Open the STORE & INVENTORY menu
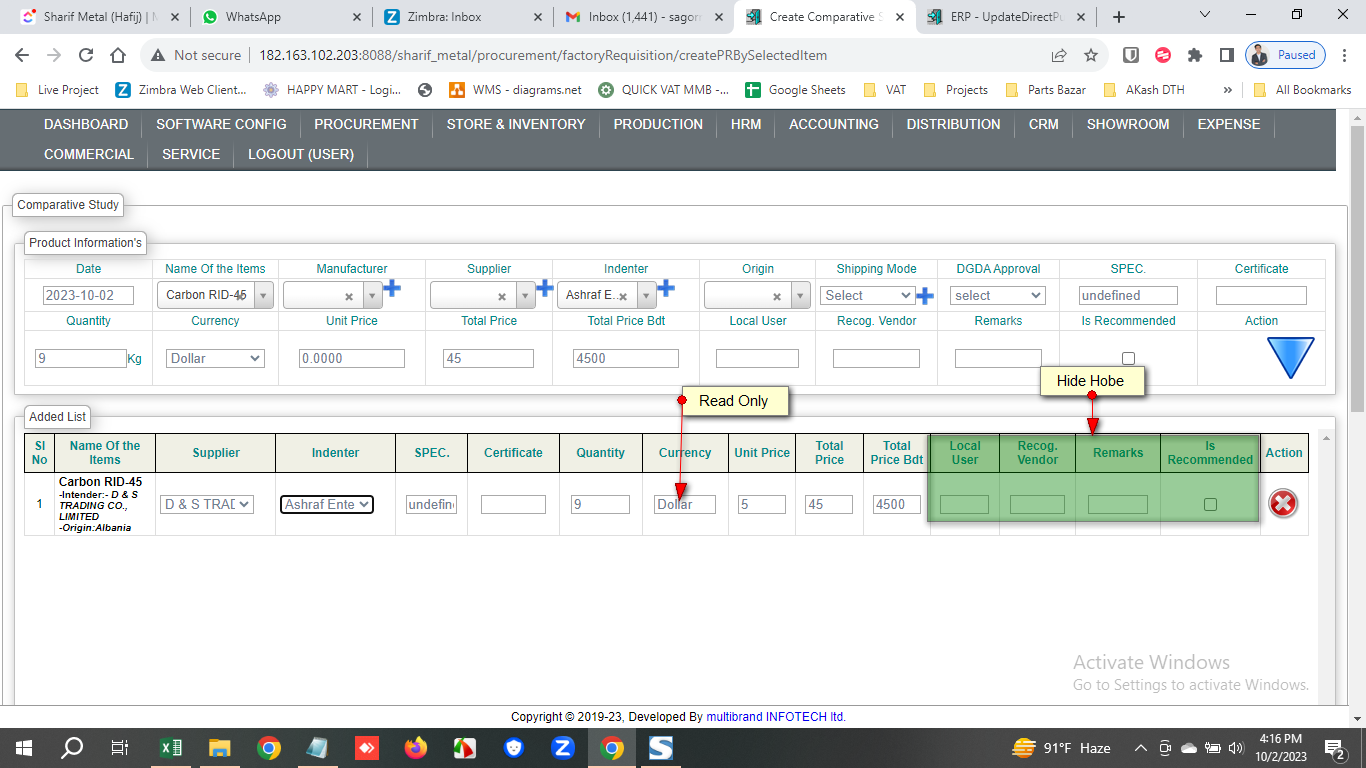This screenshot has width=1366, height=768. (516, 124)
